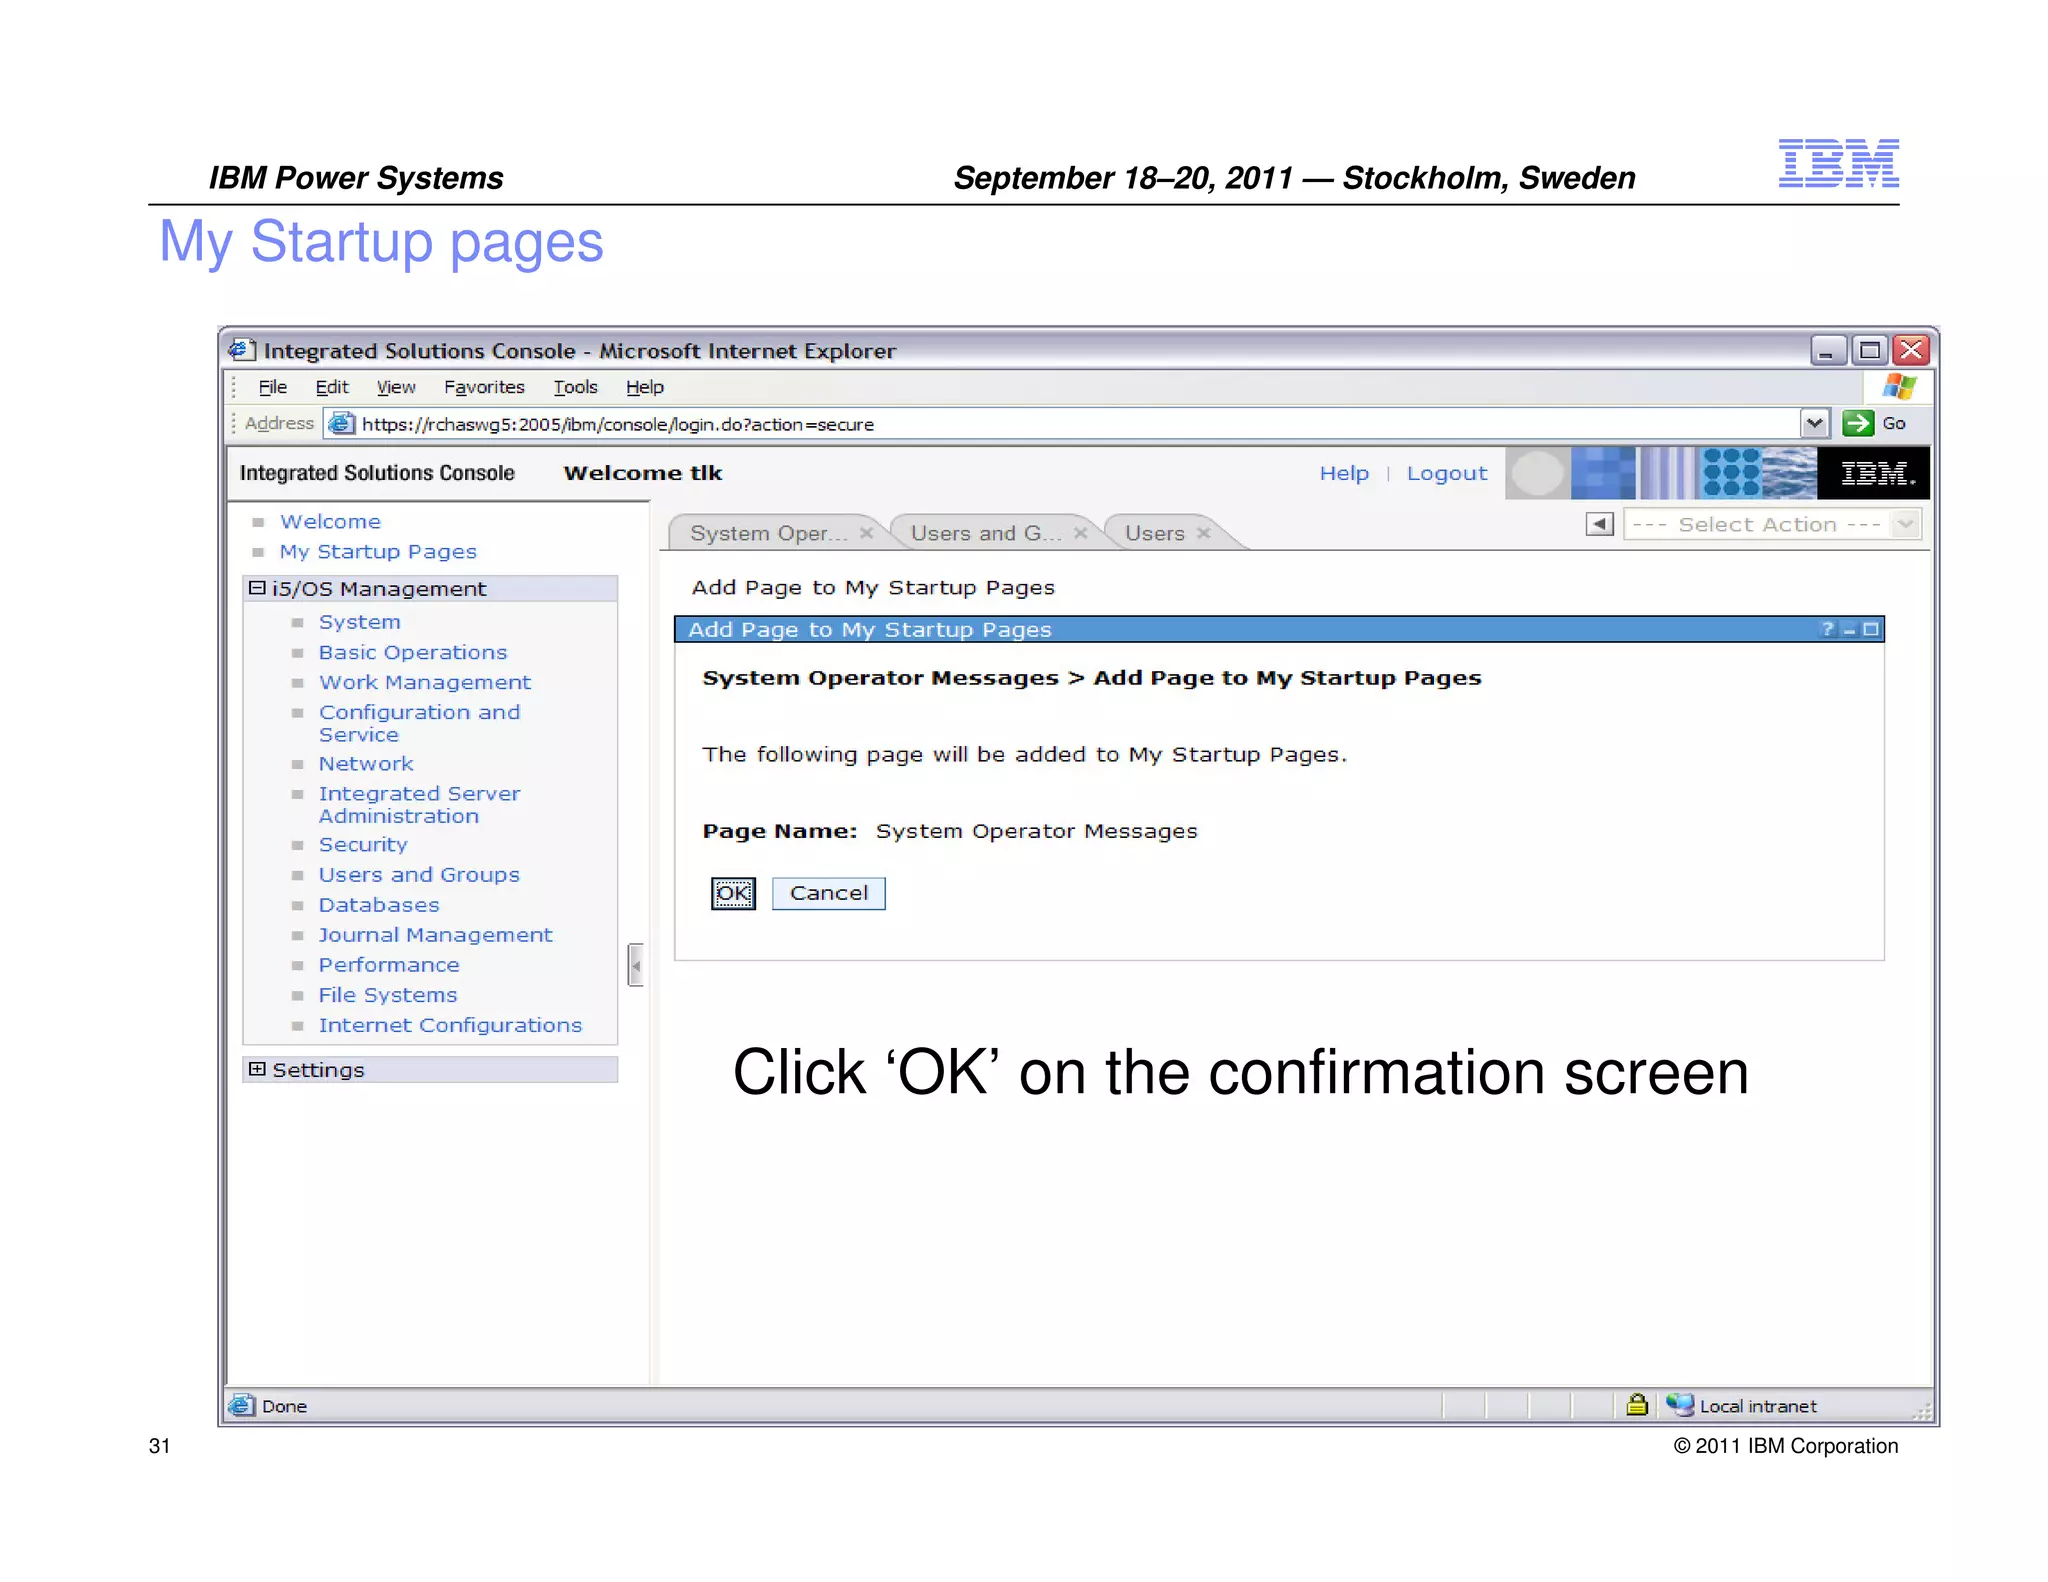This screenshot has width=2048, height=1582.
Task: Click the Cancel button
Action: point(828,893)
